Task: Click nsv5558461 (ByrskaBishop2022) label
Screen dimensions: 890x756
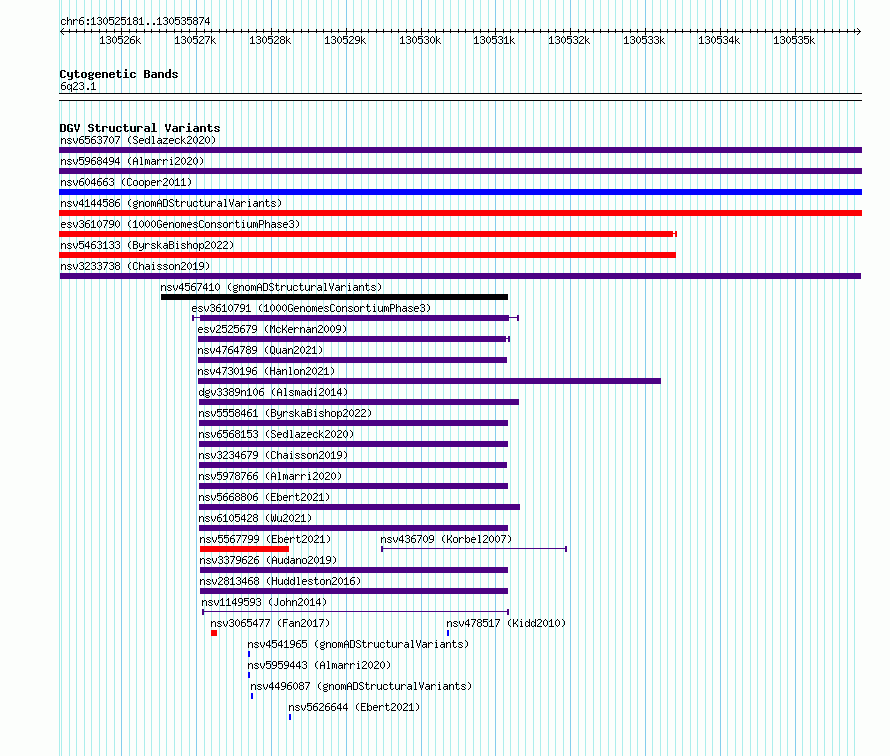Action: pyautogui.click(x=285, y=413)
